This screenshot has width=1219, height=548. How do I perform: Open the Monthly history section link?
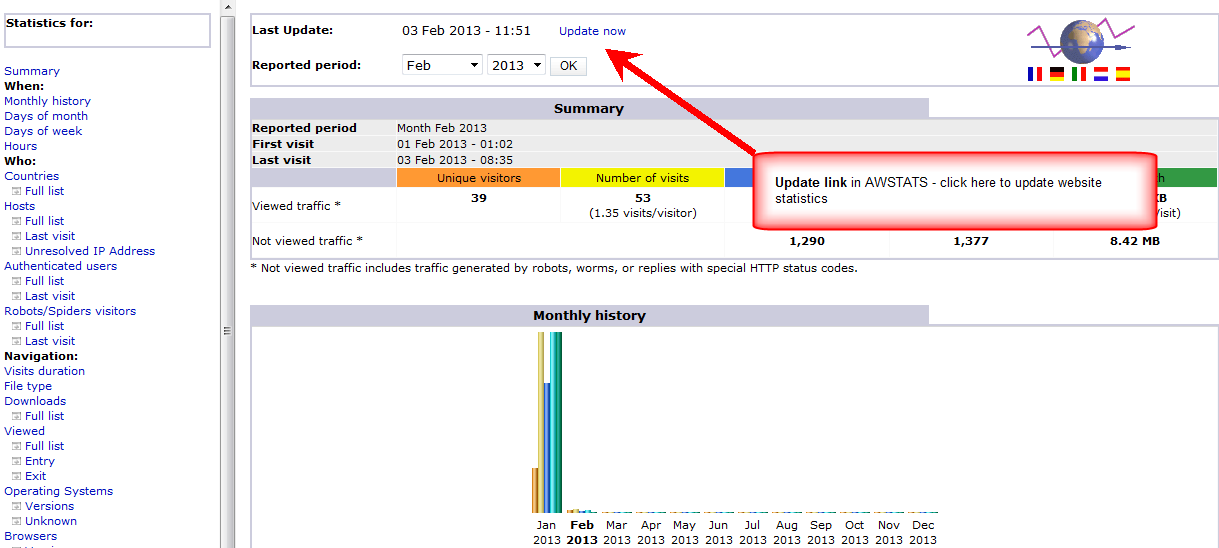tap(47, 101)
